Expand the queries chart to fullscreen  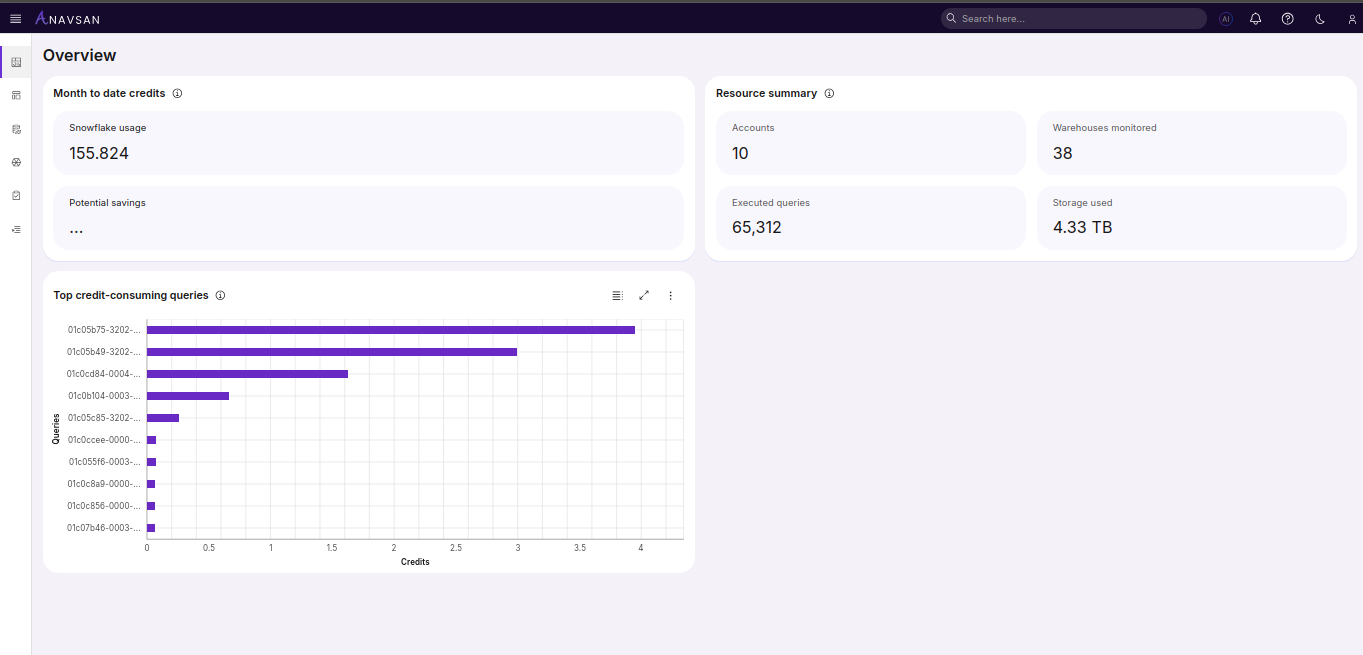tap(644, 295)
